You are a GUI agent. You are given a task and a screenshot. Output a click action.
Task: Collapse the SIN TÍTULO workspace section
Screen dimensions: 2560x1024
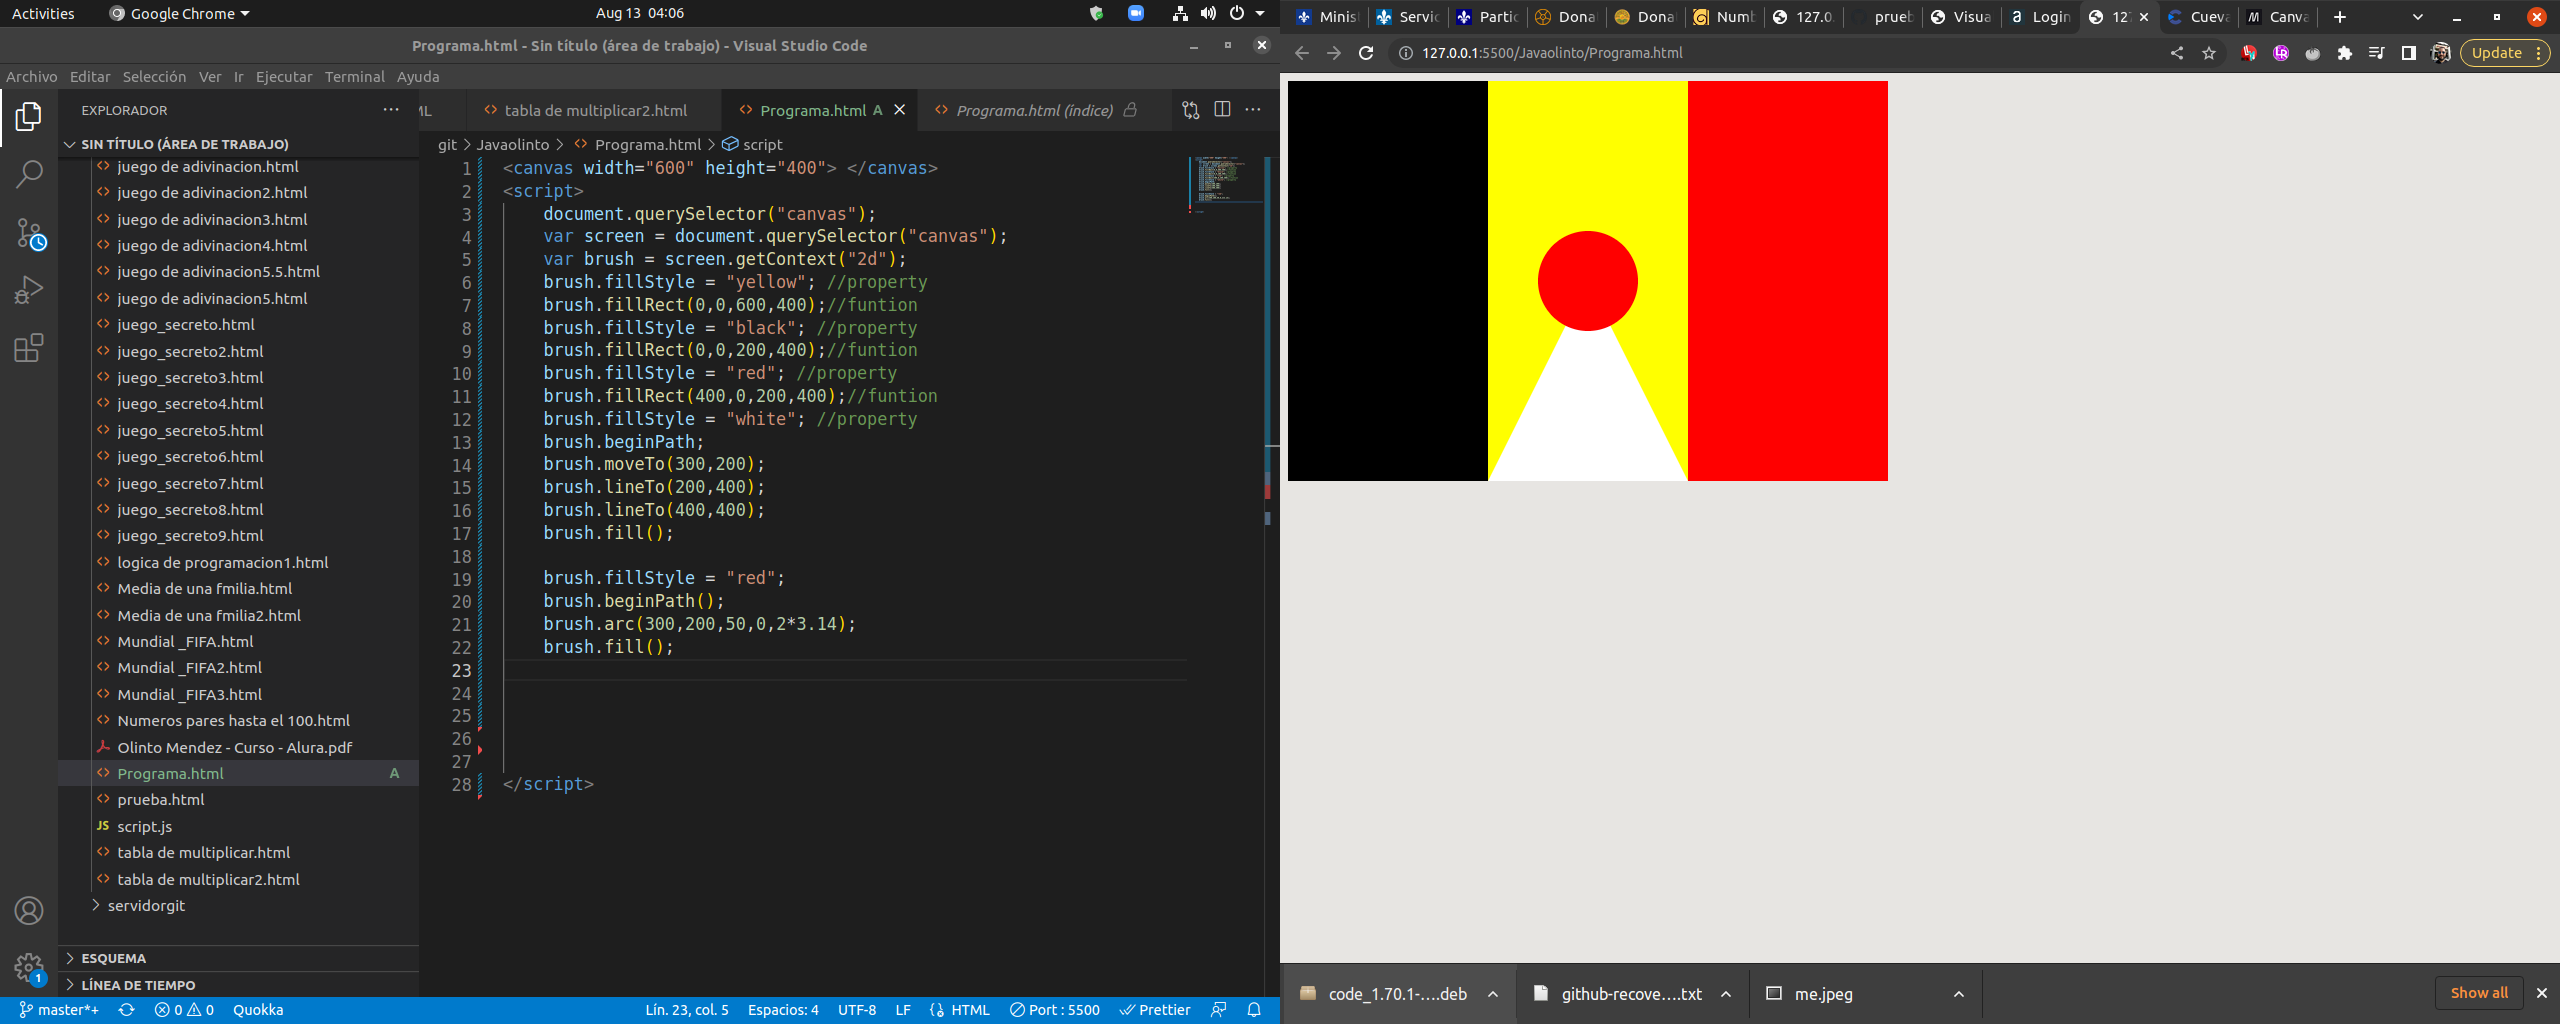coord(184,144)
